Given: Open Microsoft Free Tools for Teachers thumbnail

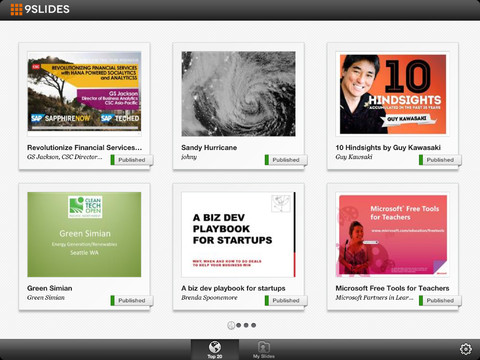Looking at the screenshot, I should (393, 235).
